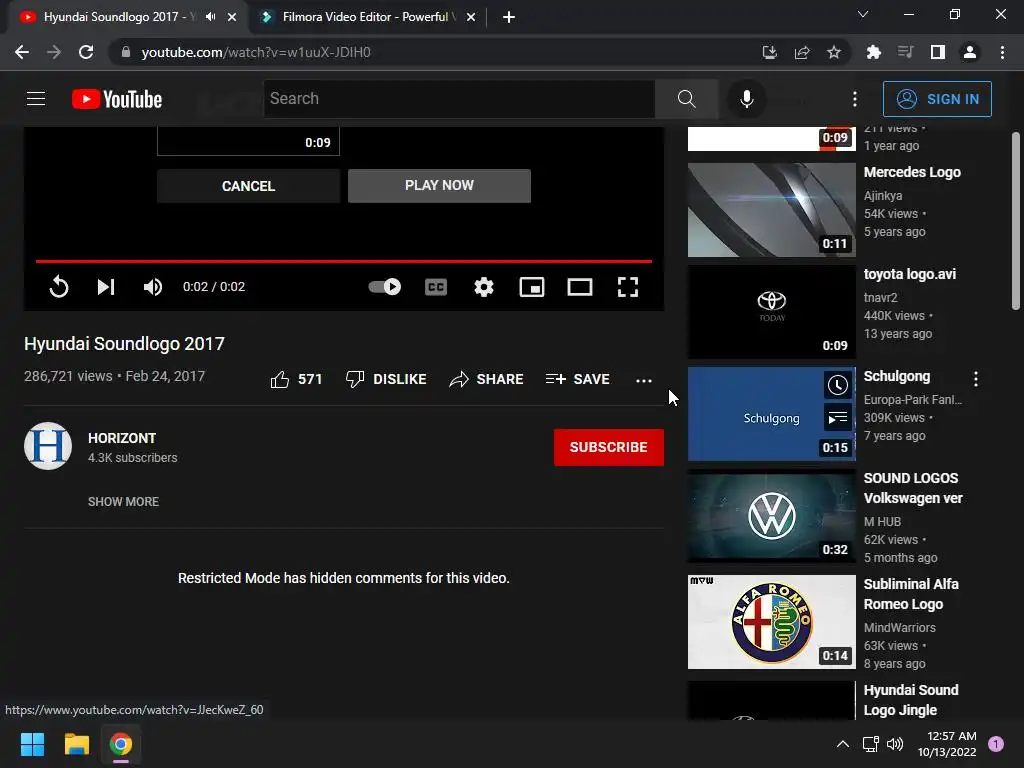
Task: Open system volume speaker in tray
Action: [x=895, y=744]
